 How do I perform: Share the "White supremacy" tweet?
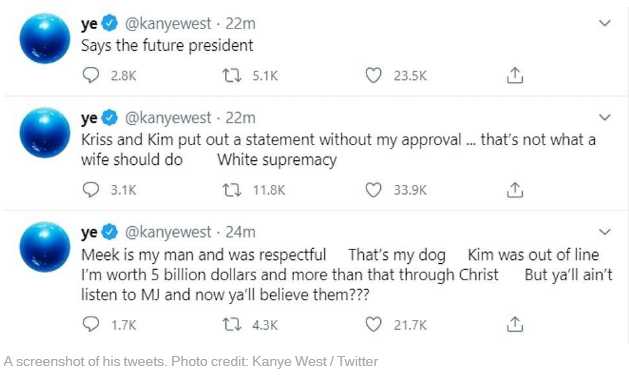515,189
